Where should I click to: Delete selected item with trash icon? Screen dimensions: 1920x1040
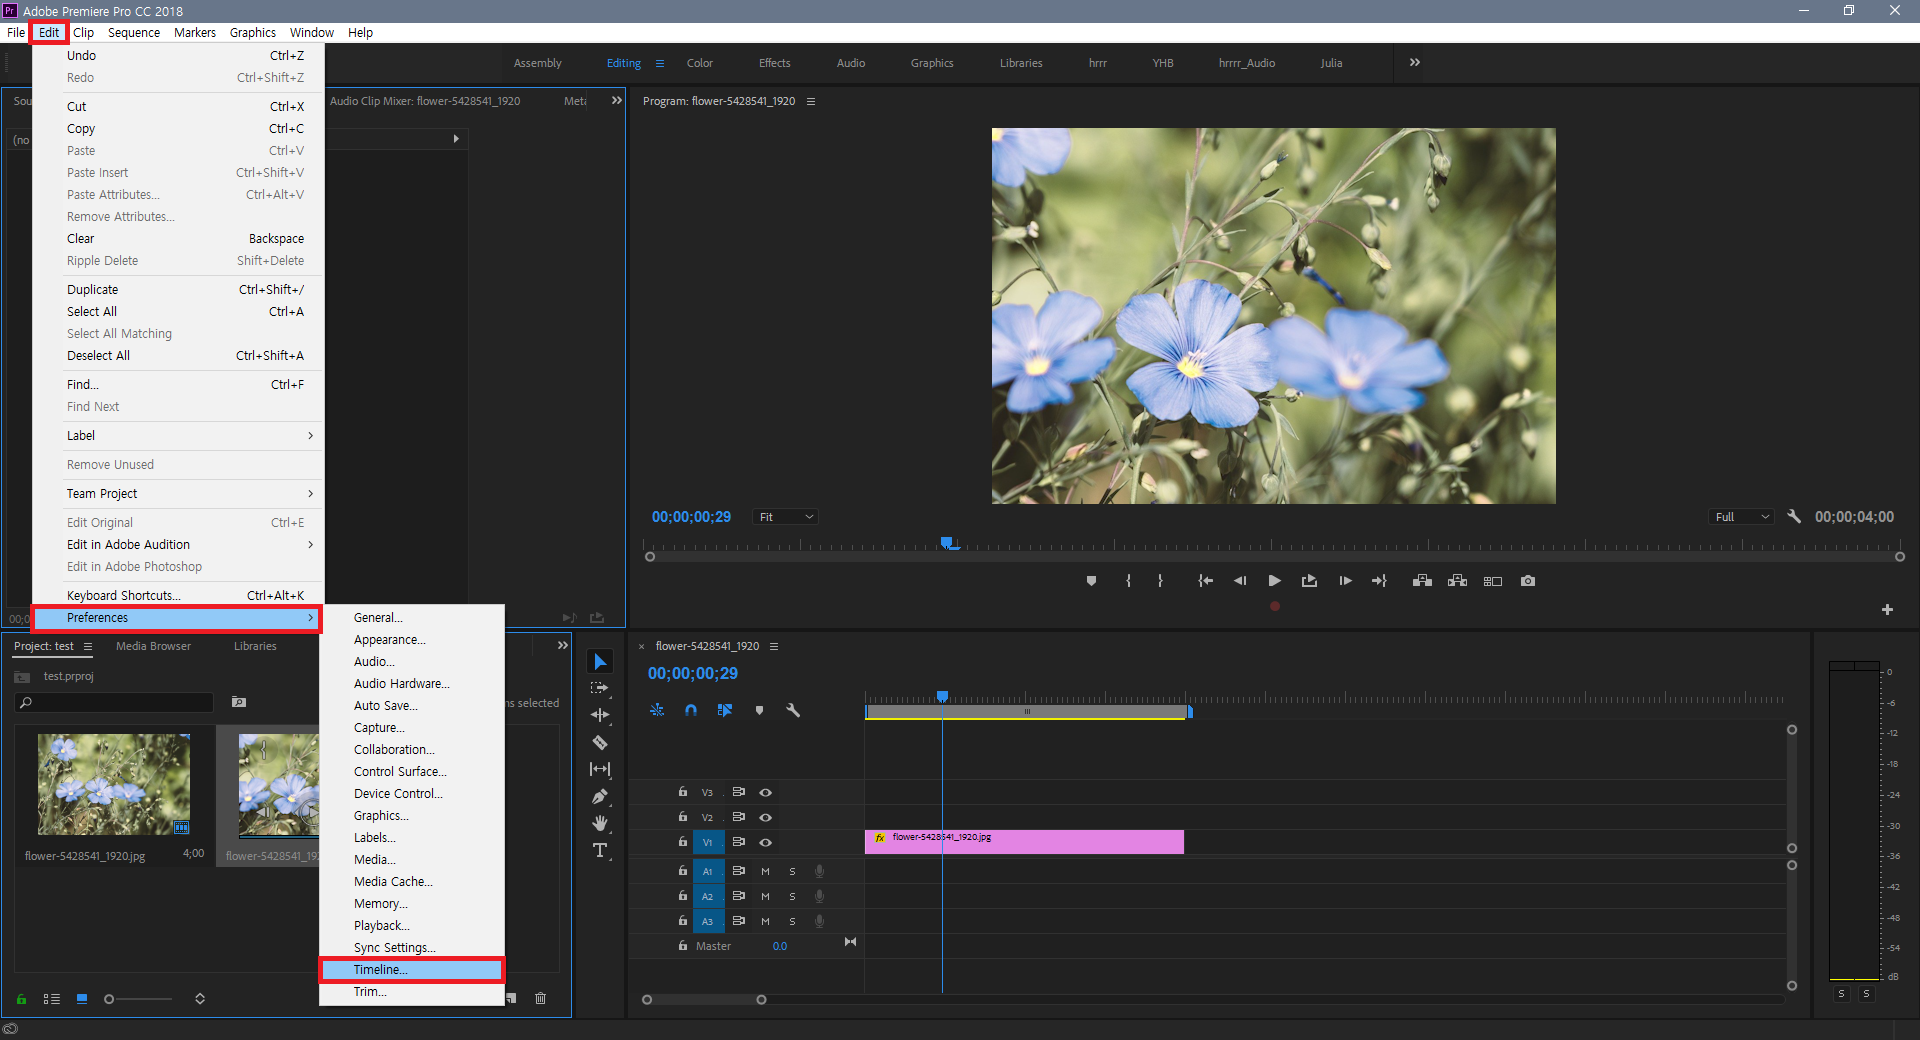tap(540, 998)
